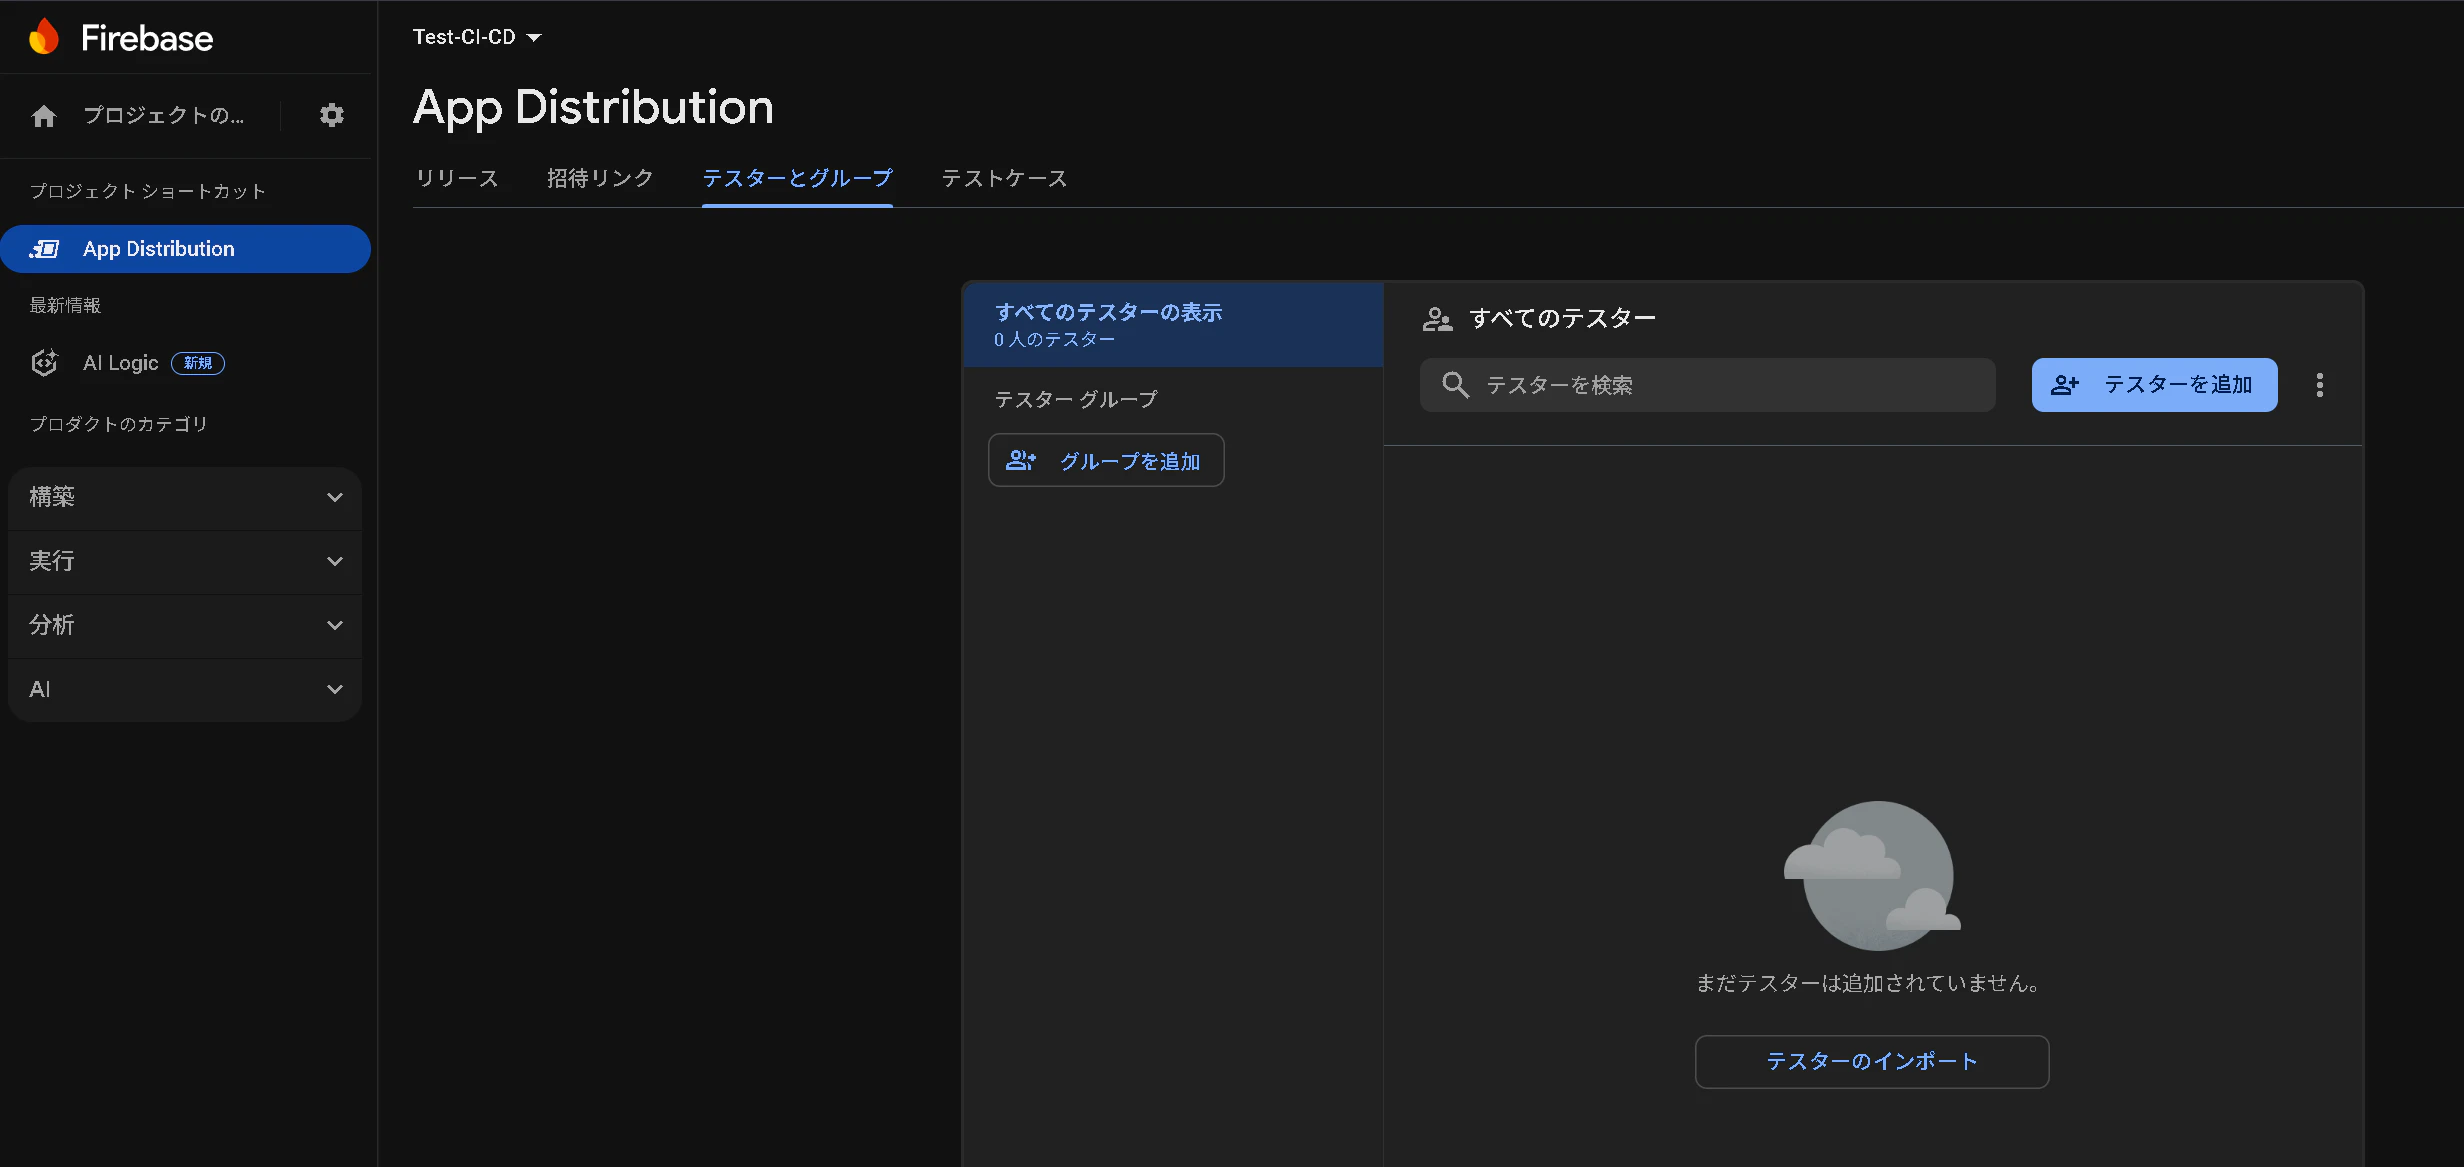Click the すべてのテスター panel title
This screenshot has width=2464, height=1167.
point(1562,318)
